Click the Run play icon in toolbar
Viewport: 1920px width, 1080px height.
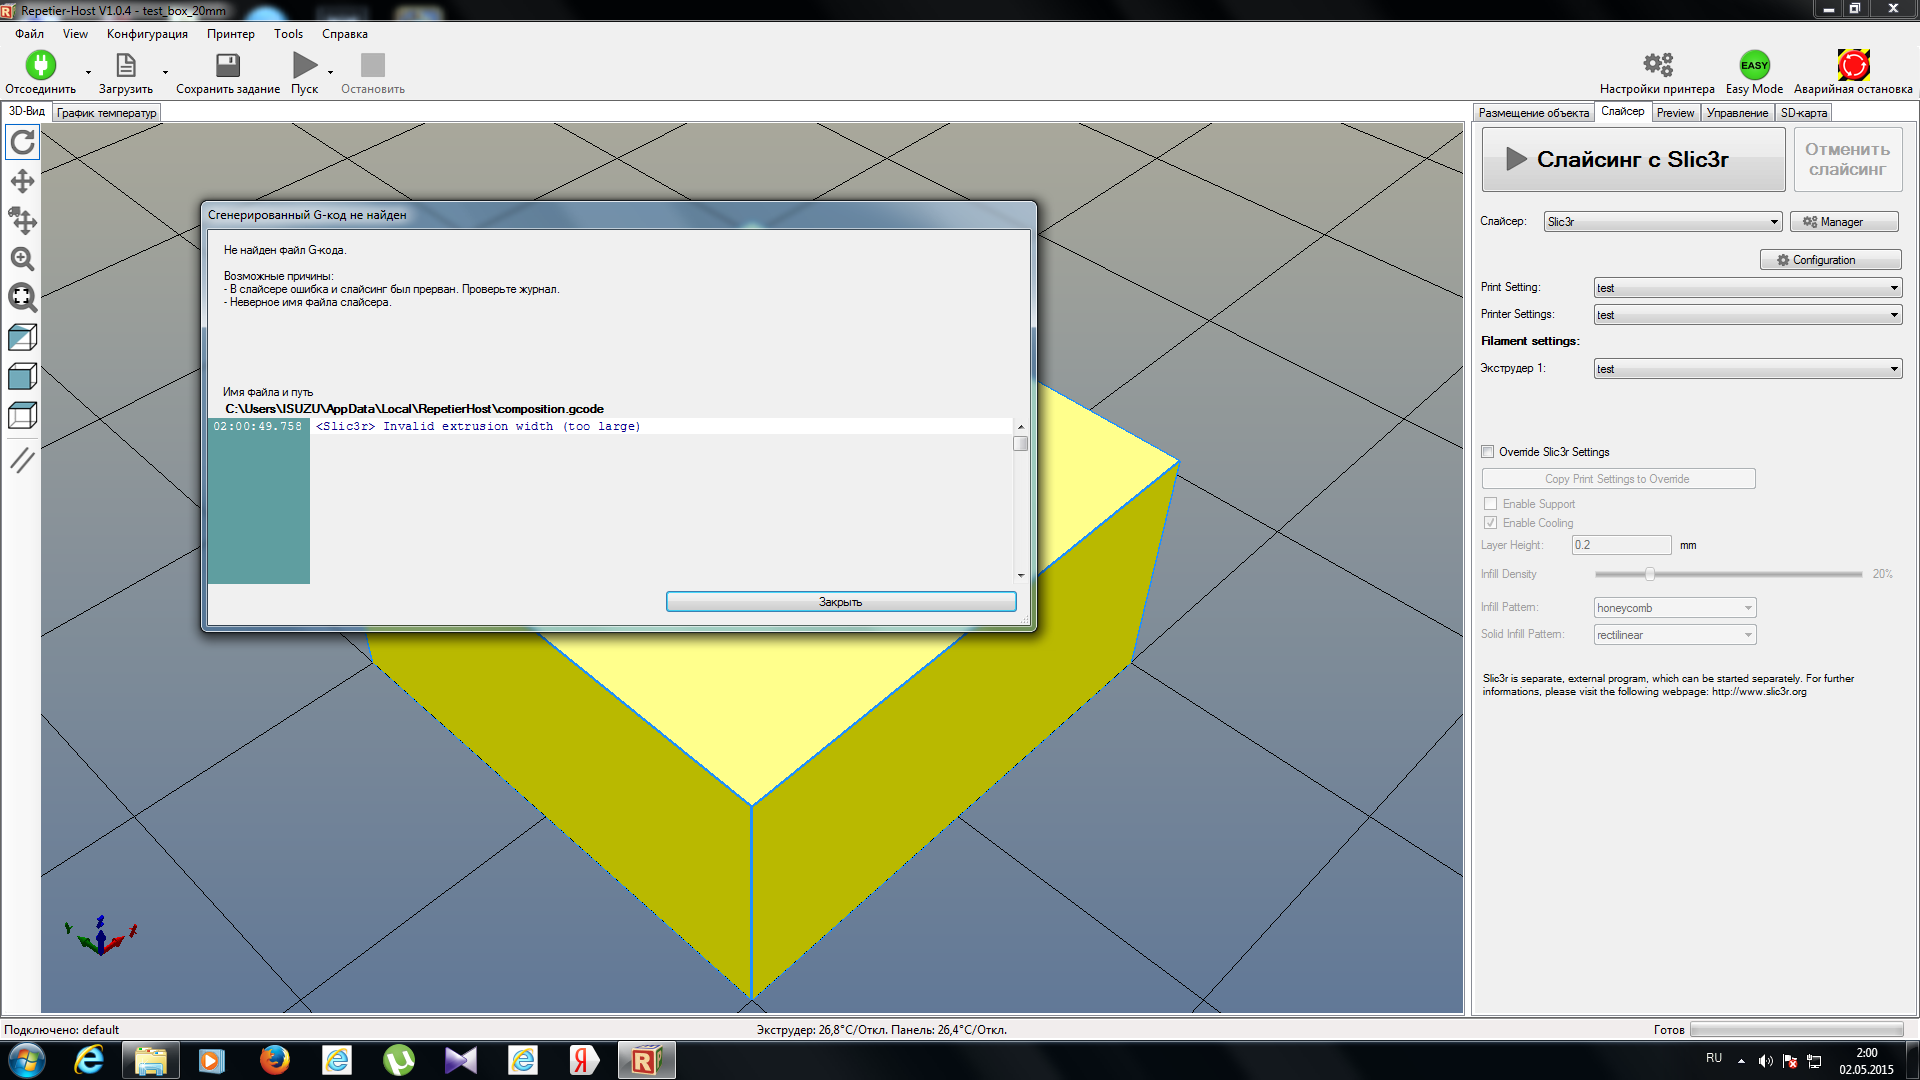pyautogui.click(x=305, y=65)
